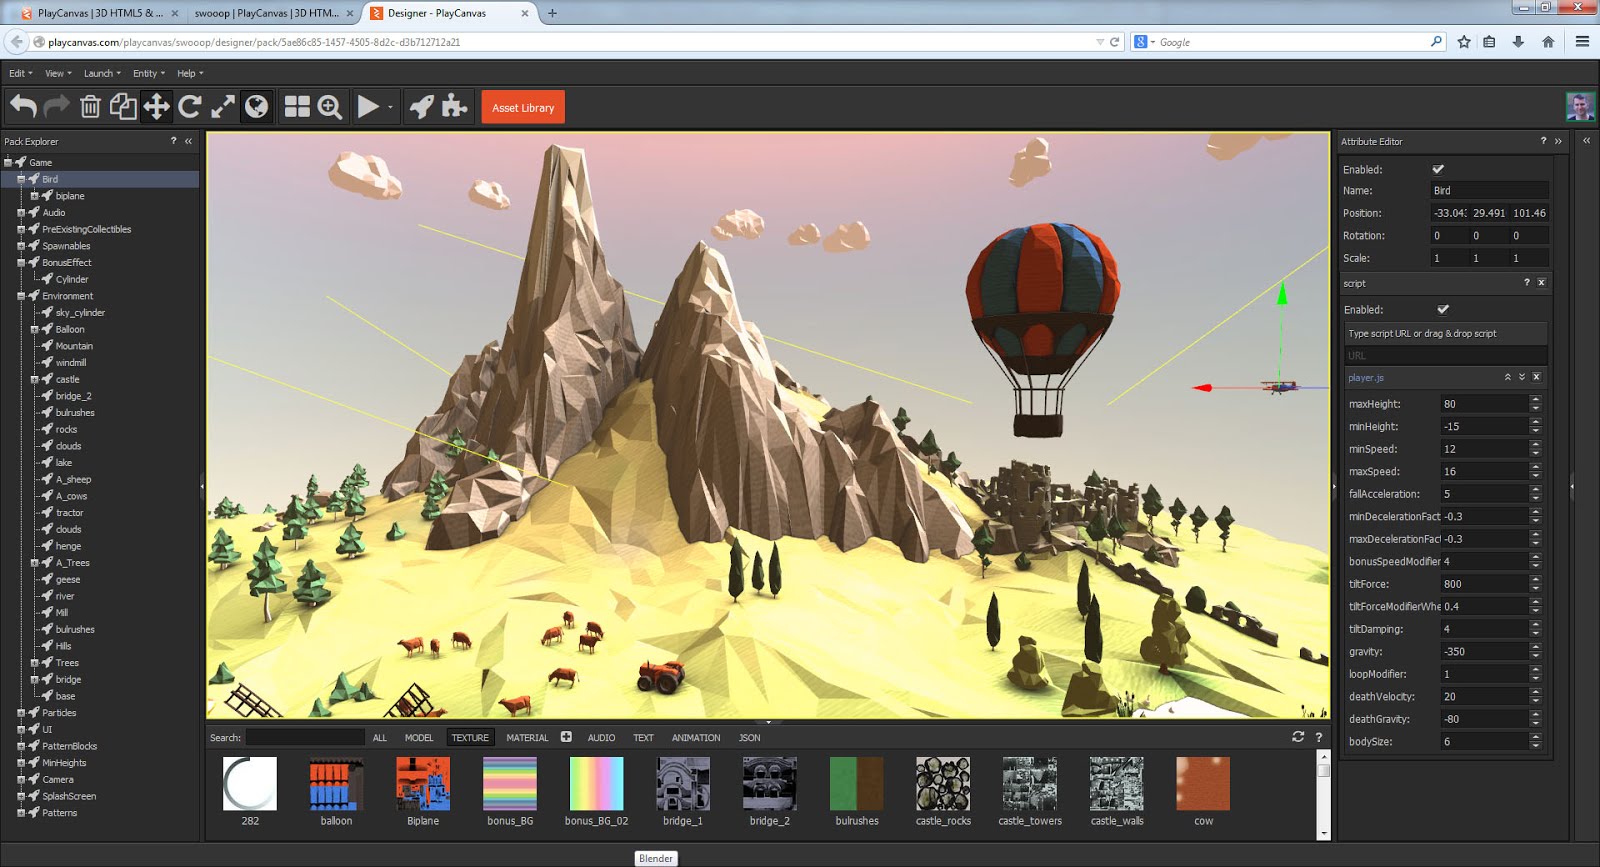1600x867 pixels.
Task: Undo the last action in toolbar
Action: click(24, 106)
